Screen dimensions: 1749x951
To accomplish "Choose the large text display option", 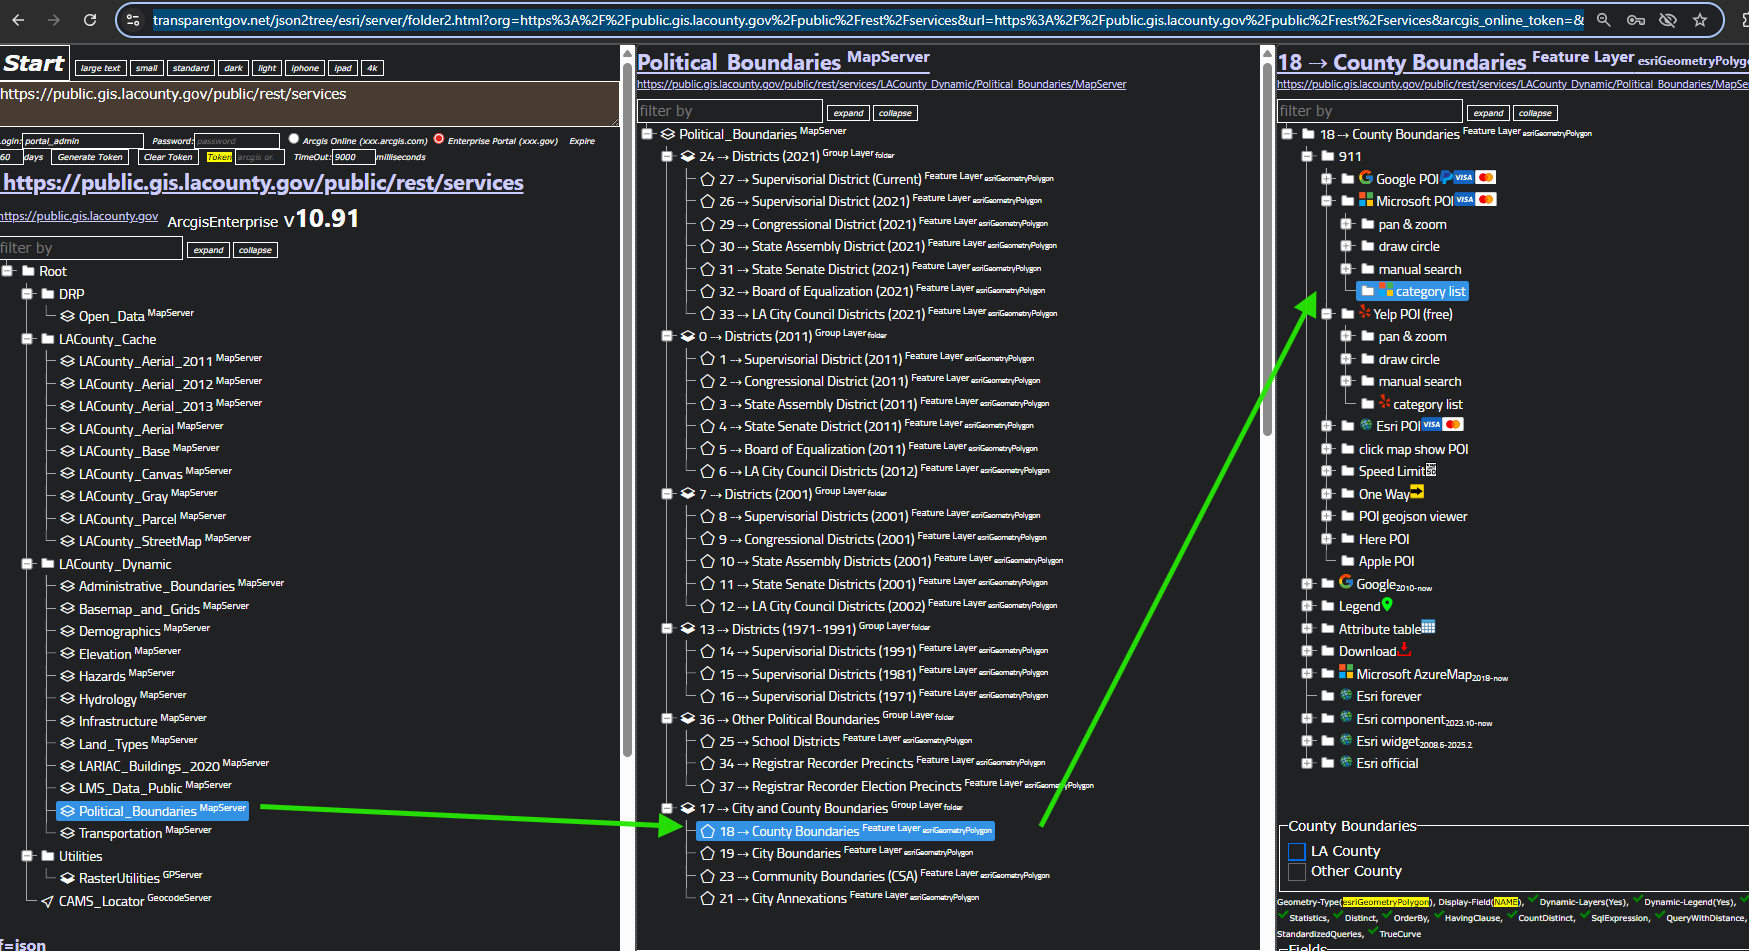I will coord(100,68).
